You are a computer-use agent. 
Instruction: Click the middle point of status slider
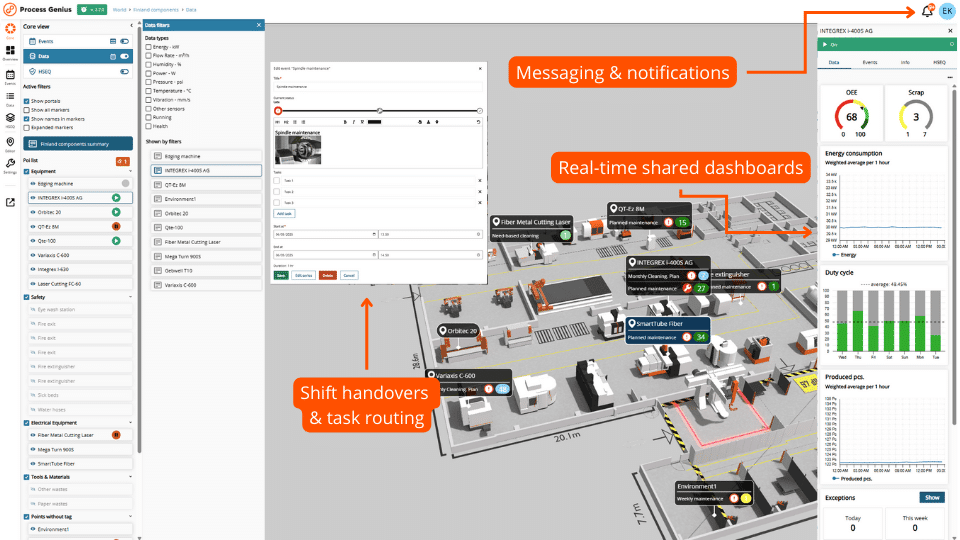pos(379,110)
